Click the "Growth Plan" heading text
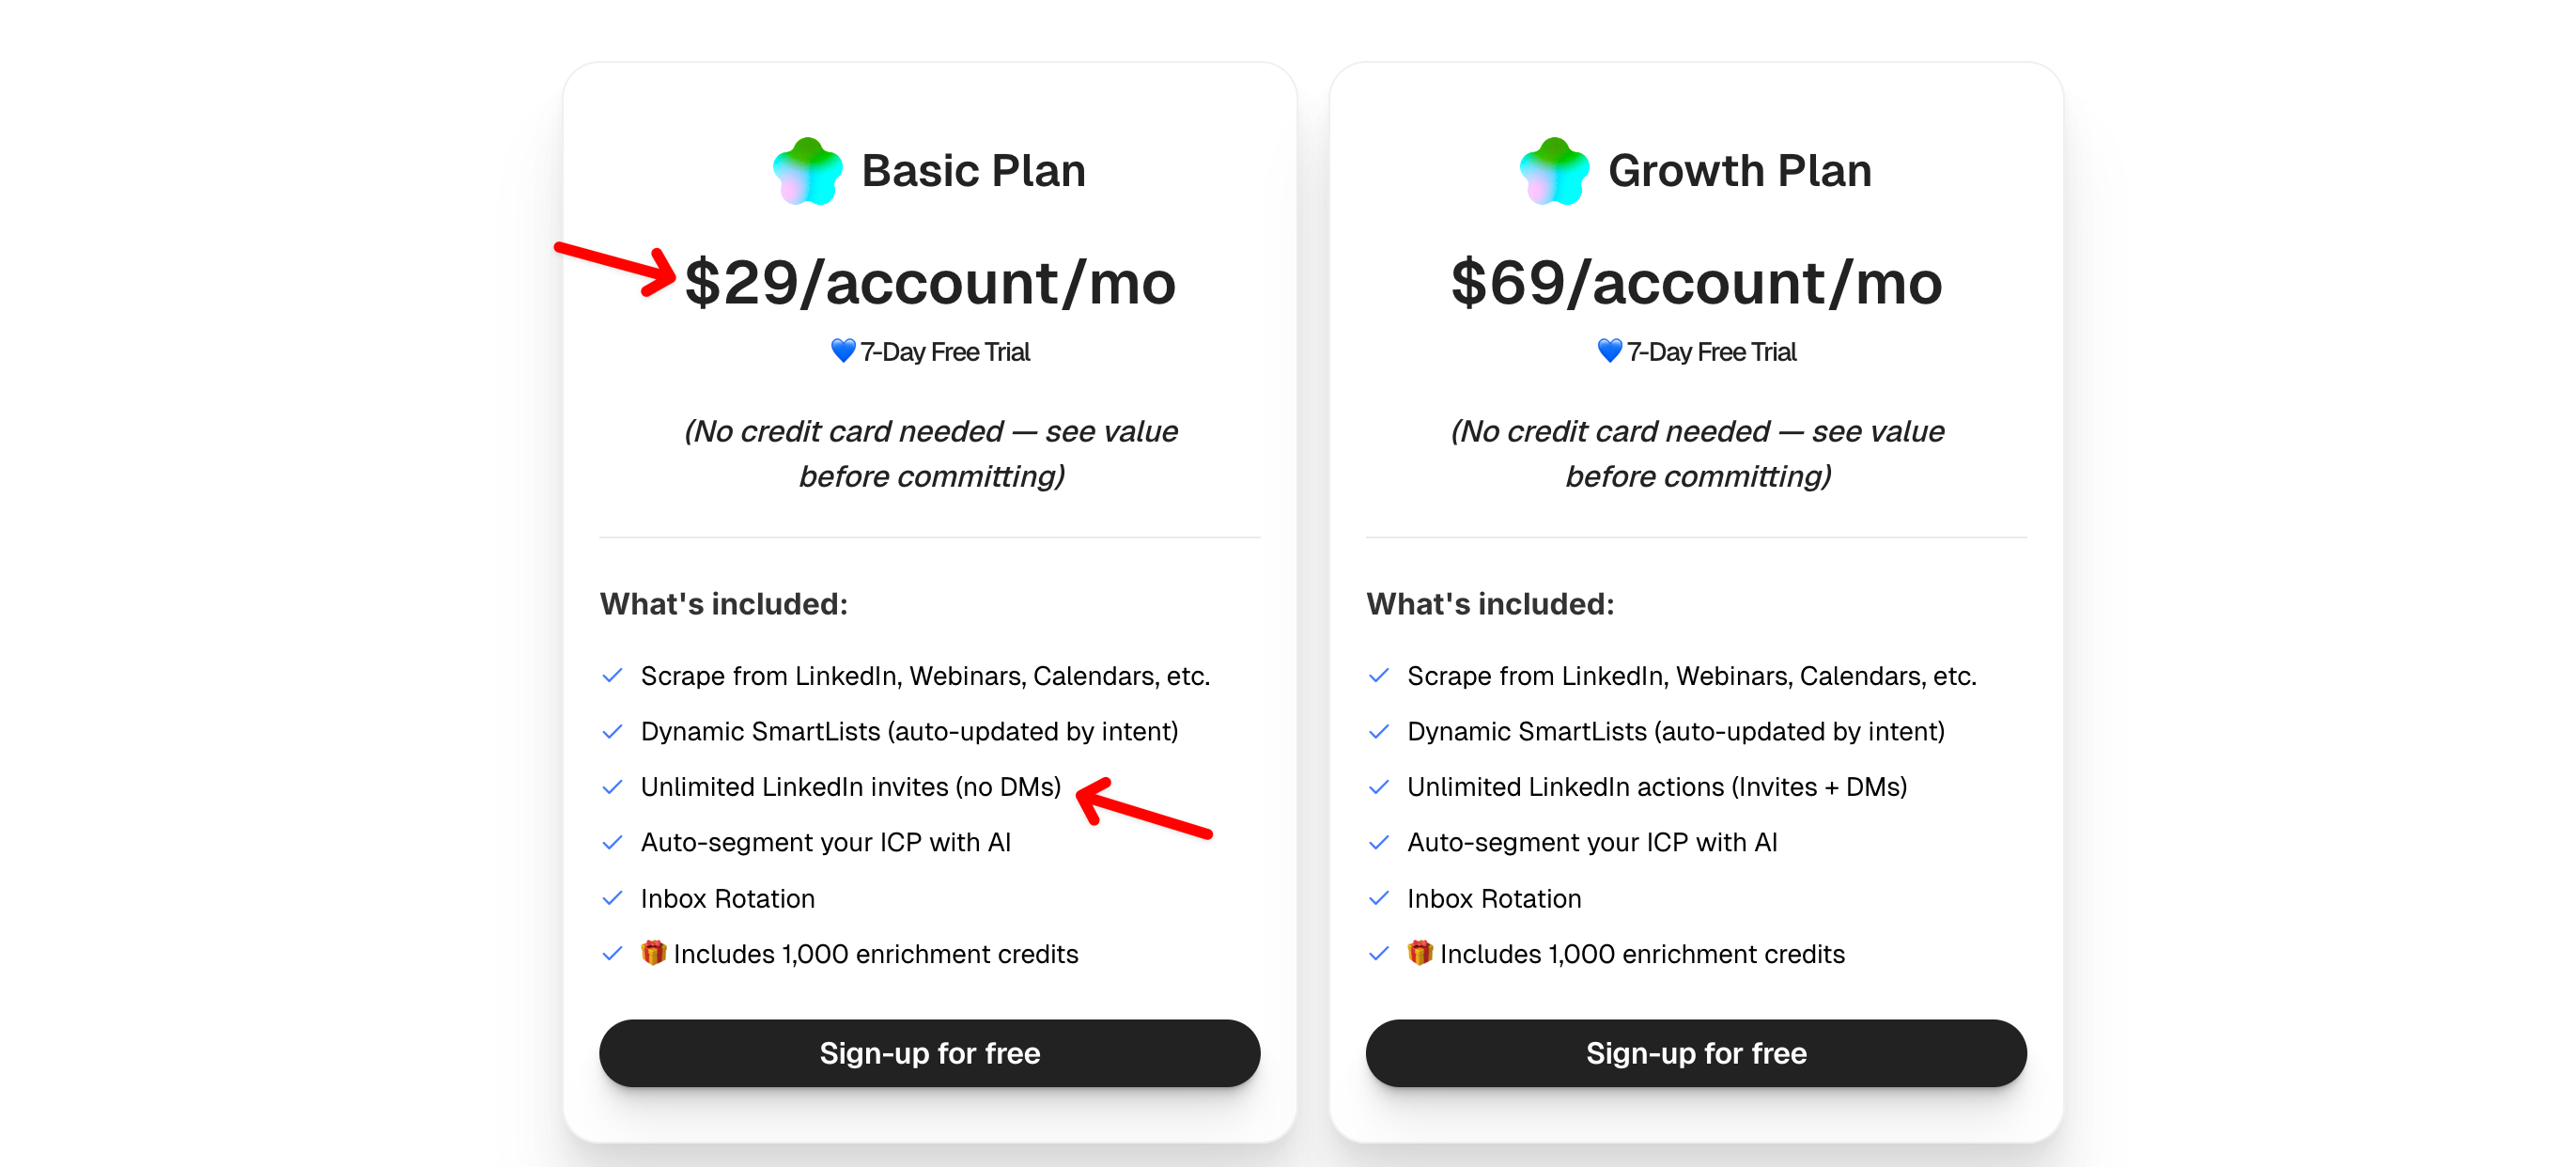Image resolution: width=2576 pixels, height=1167 pixels. pos(1739,171)
